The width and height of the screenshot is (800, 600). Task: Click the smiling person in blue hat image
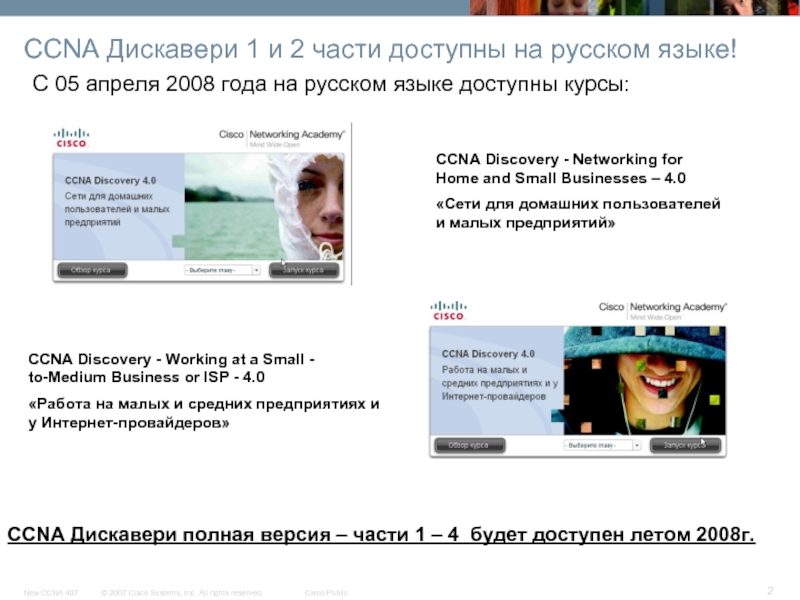644,381
